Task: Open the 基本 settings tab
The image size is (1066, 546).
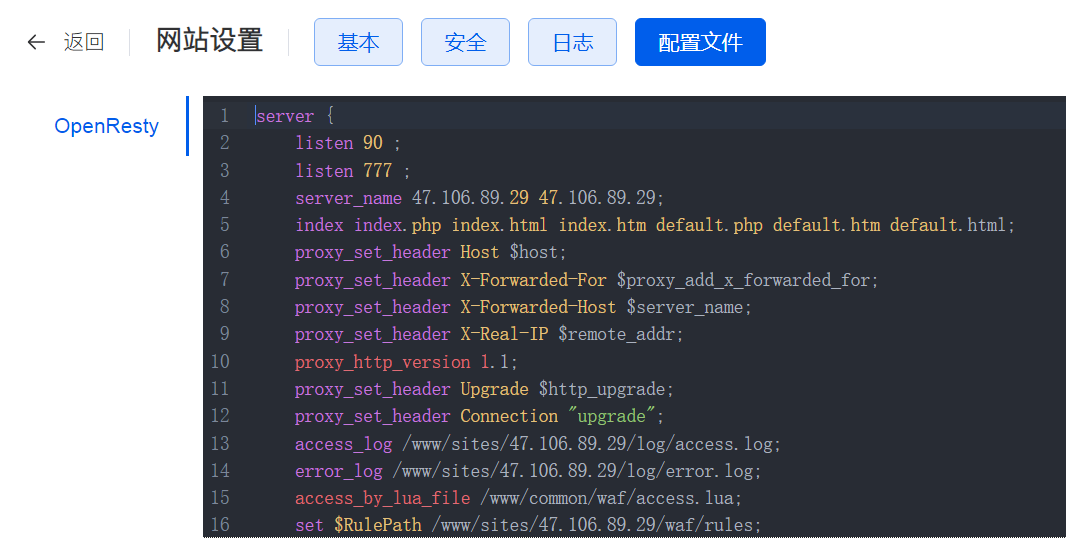Action: pos(358,42)
